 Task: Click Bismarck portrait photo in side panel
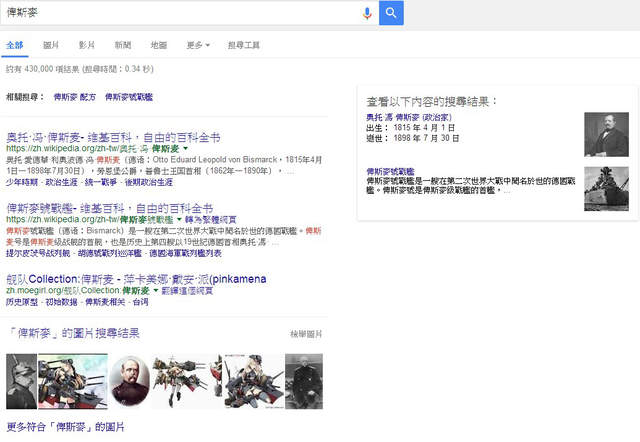point(606,134)
